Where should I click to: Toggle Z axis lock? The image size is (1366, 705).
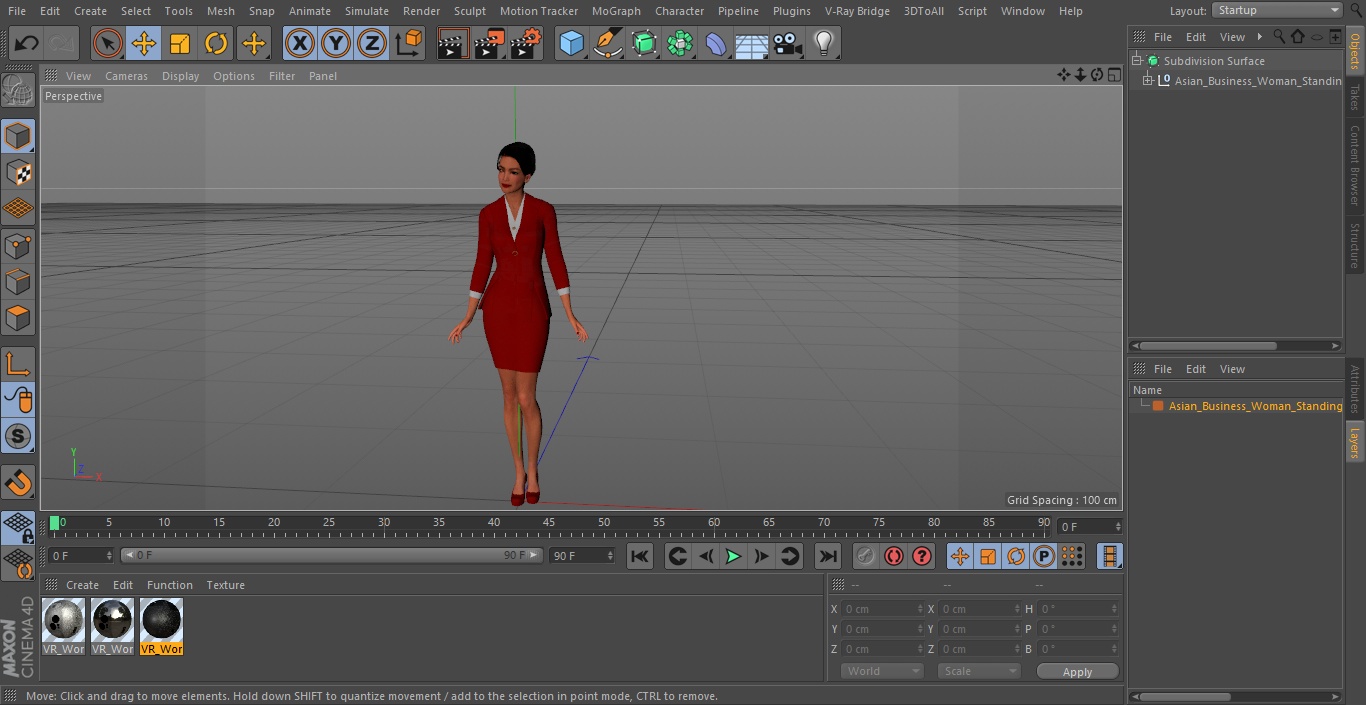click(372, 44)
